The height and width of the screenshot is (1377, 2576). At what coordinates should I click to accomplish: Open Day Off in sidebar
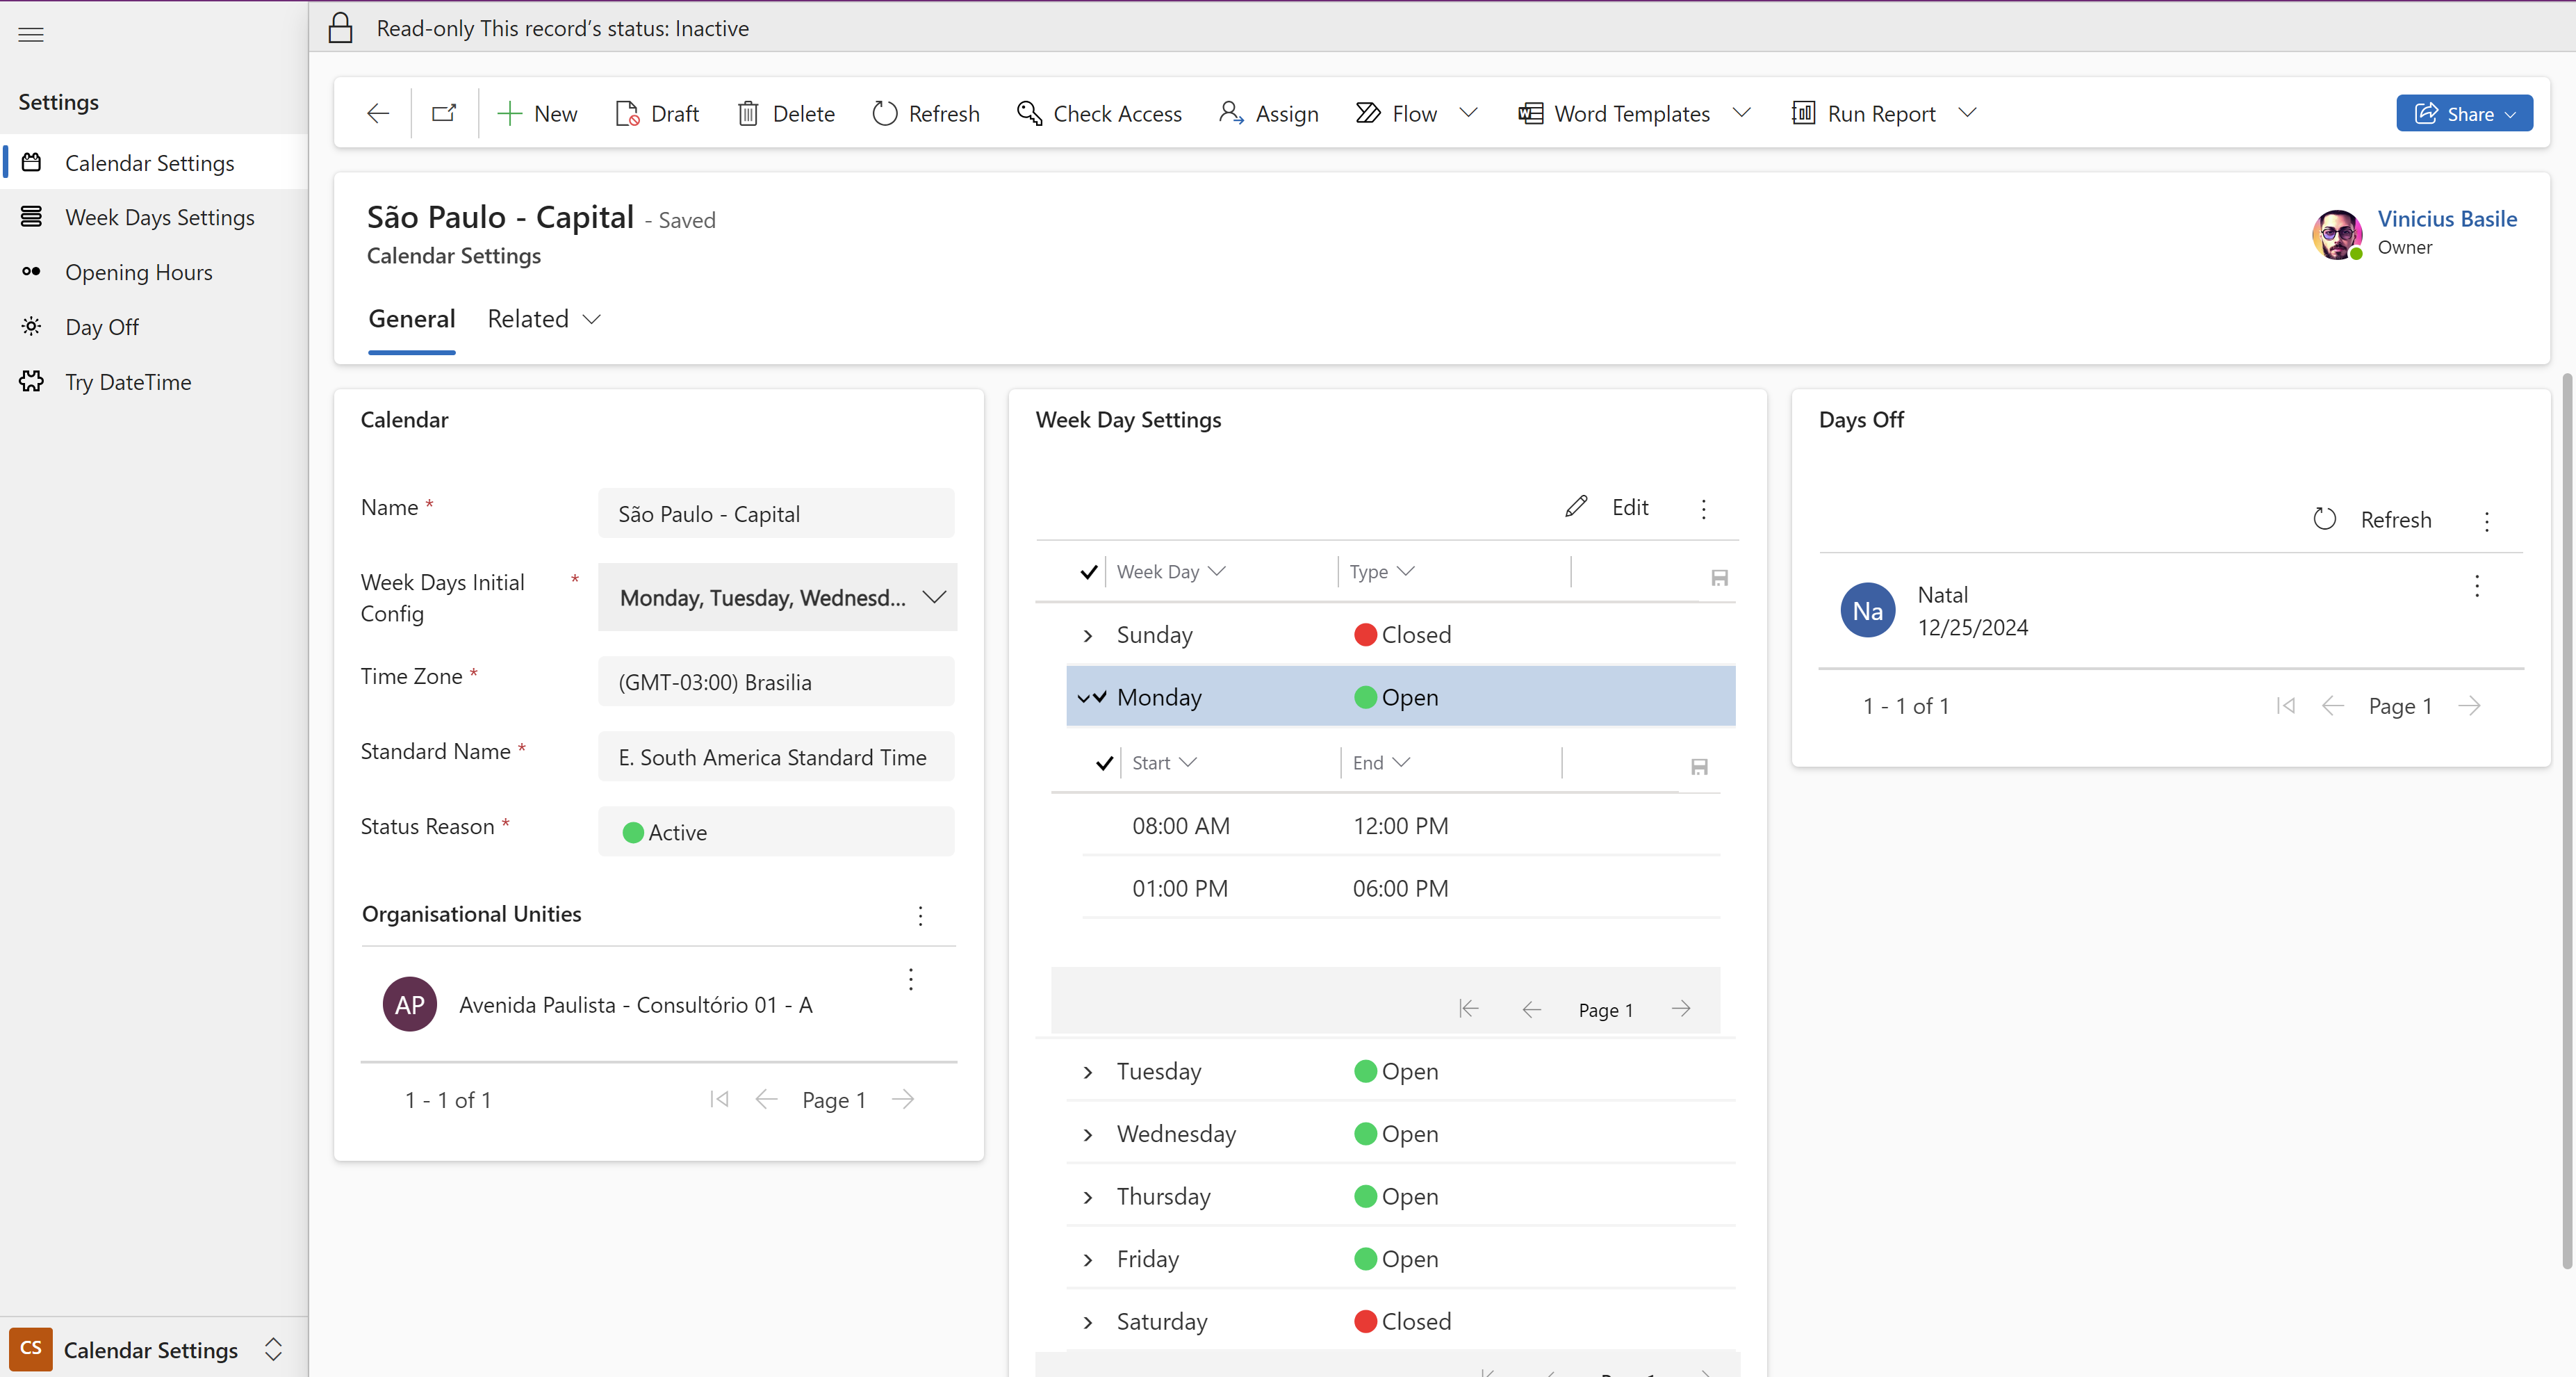[102, 327]
